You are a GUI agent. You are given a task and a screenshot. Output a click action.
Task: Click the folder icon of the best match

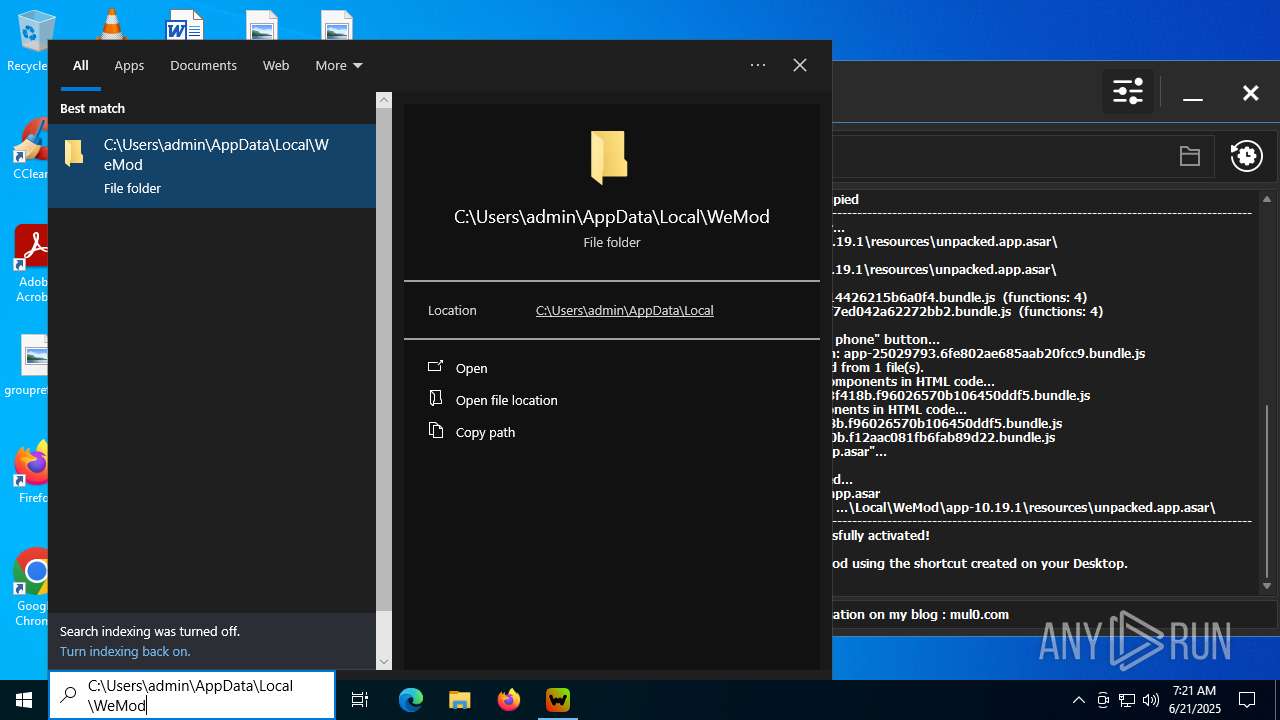tap(74, 153)
